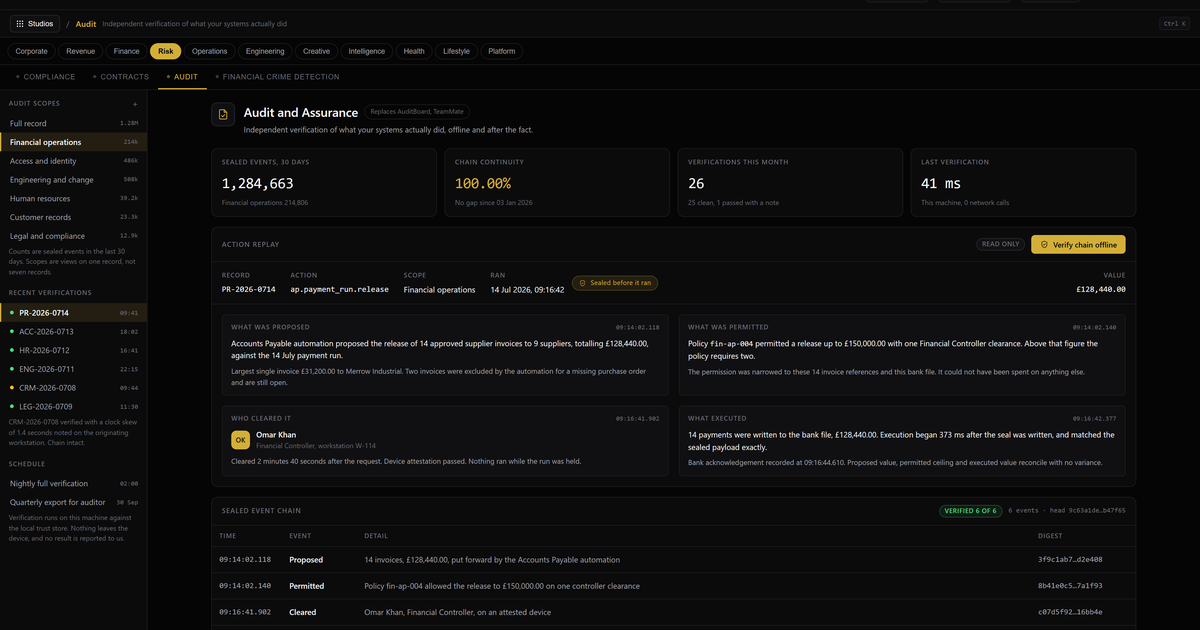Image resolution: width=1200 pixels, height=630 pixels.
Task: Open the Nightly full verification schedule
Action: (x=73, y=483)
